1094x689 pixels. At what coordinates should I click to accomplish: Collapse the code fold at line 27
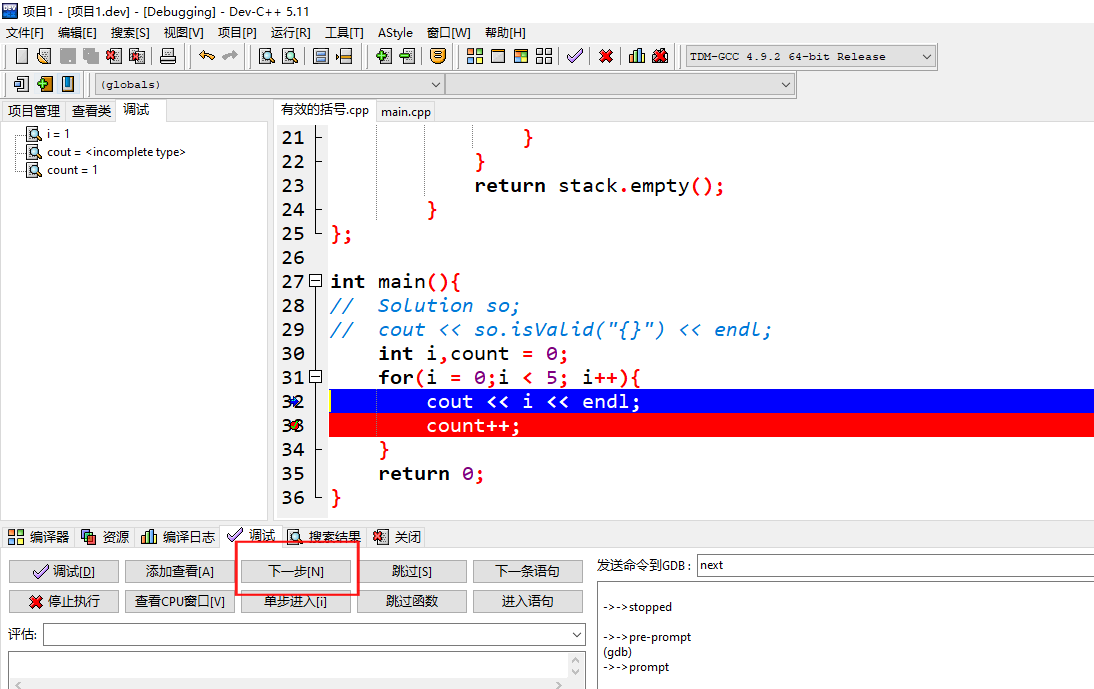pos(315,281)
